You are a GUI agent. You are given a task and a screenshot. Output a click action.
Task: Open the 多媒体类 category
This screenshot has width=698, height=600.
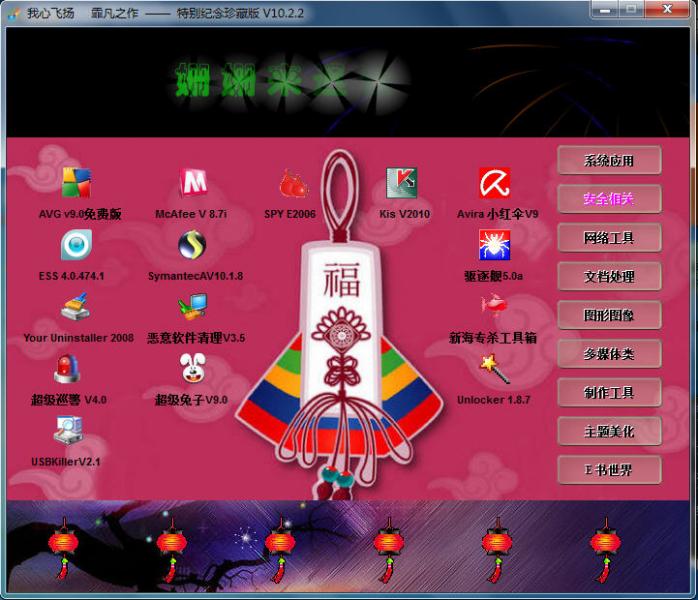point(609,354)
